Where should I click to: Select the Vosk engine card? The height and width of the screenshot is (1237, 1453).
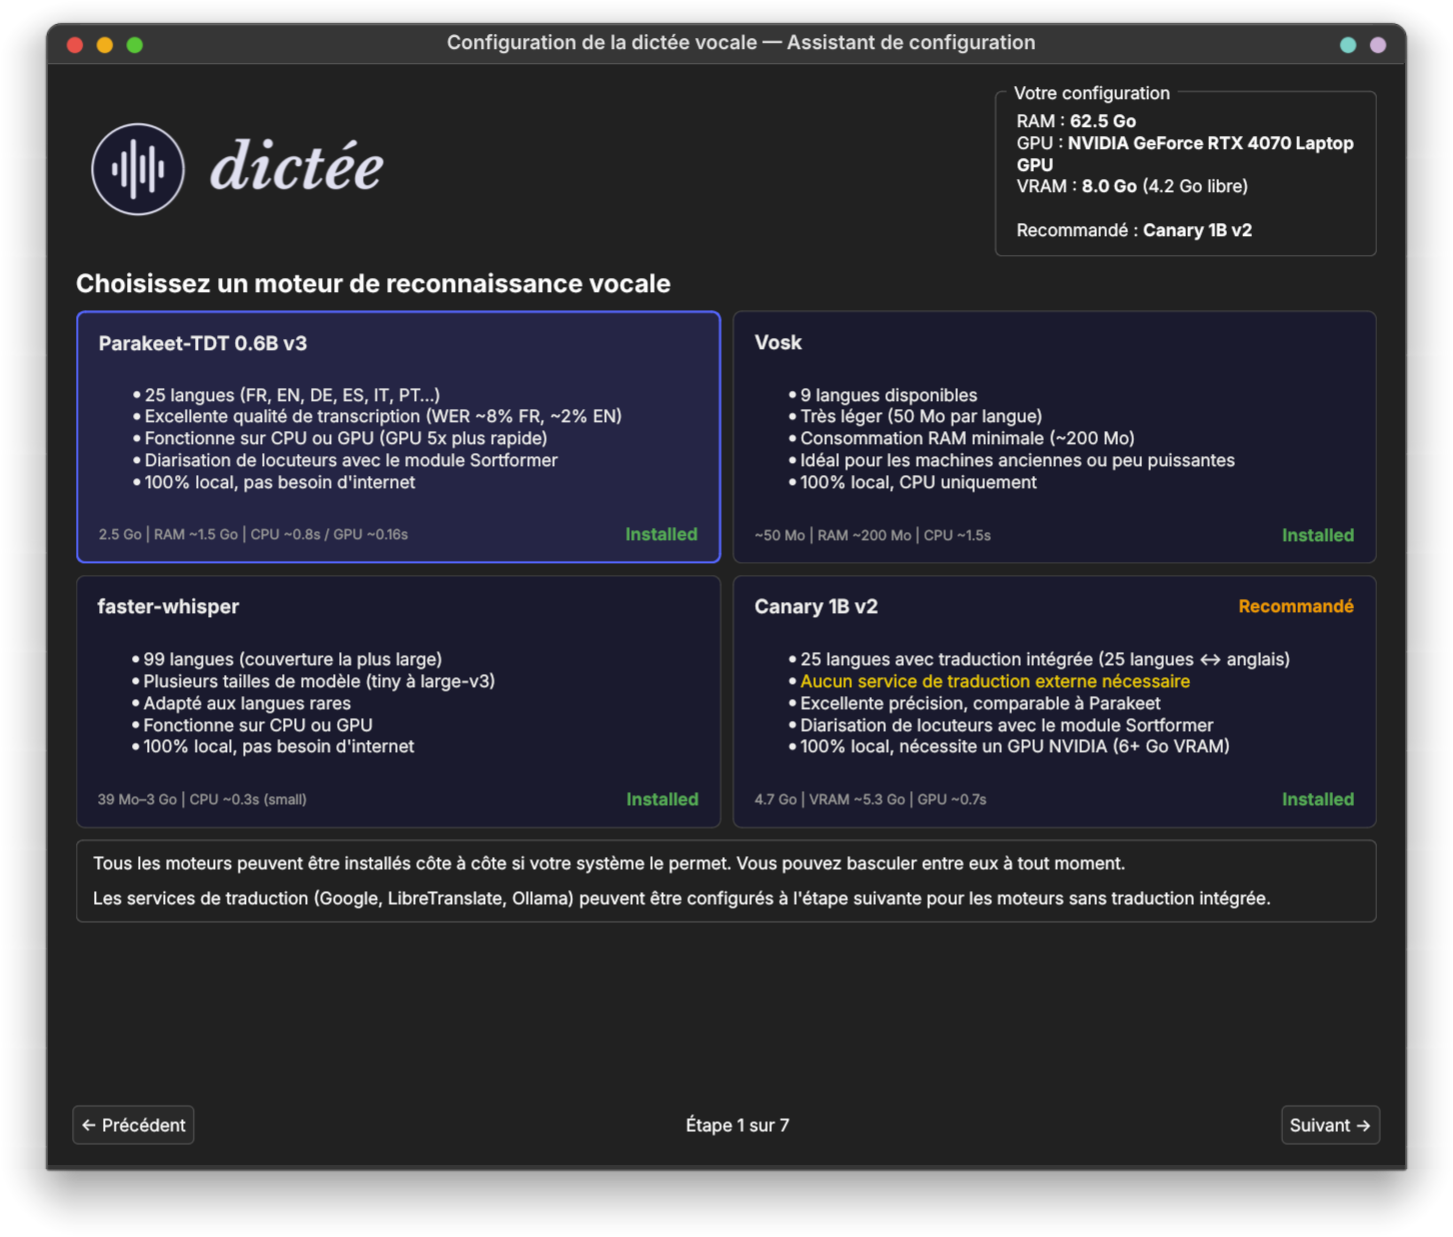pos(1054,437)
